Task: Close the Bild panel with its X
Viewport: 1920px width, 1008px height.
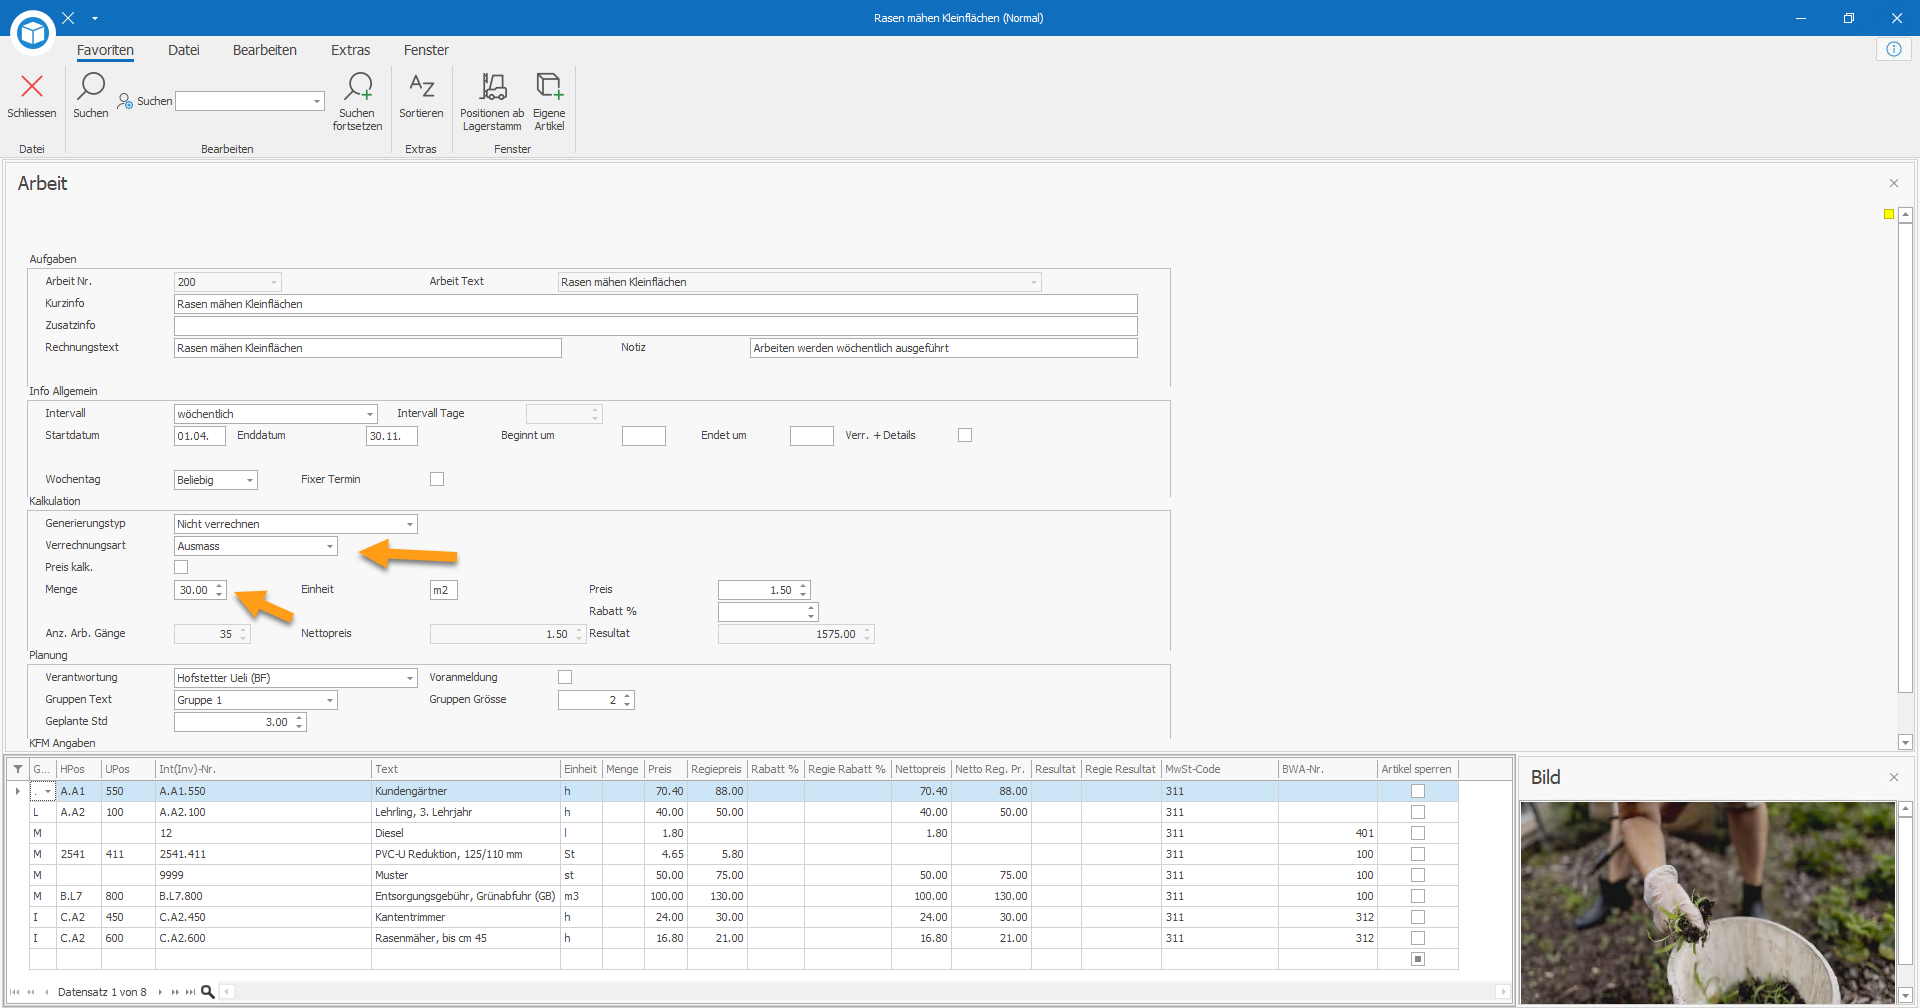Action: click(1894, 777)
